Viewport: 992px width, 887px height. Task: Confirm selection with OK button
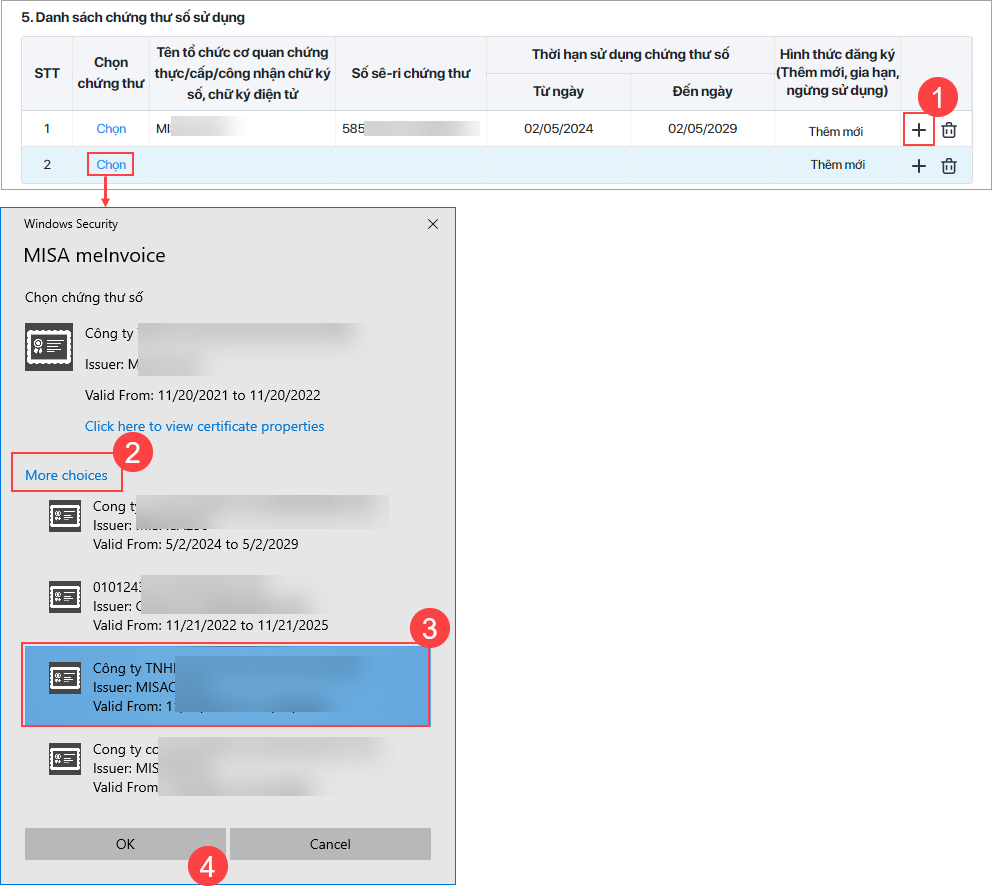pos(125,844)
